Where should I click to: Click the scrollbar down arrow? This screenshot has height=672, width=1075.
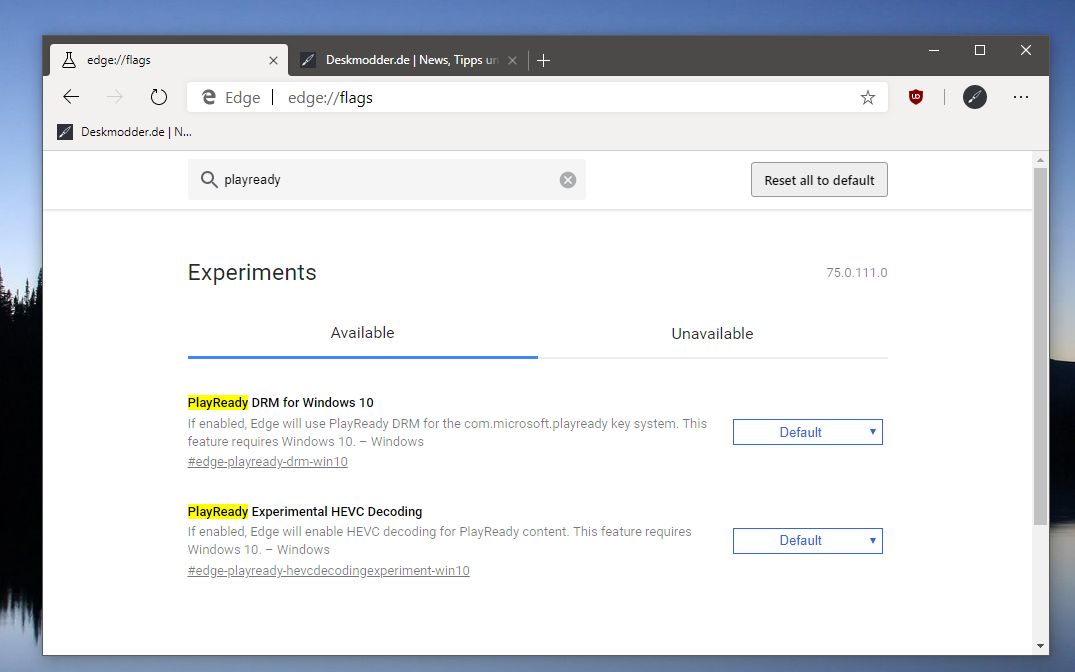(x=1040, y=646)
